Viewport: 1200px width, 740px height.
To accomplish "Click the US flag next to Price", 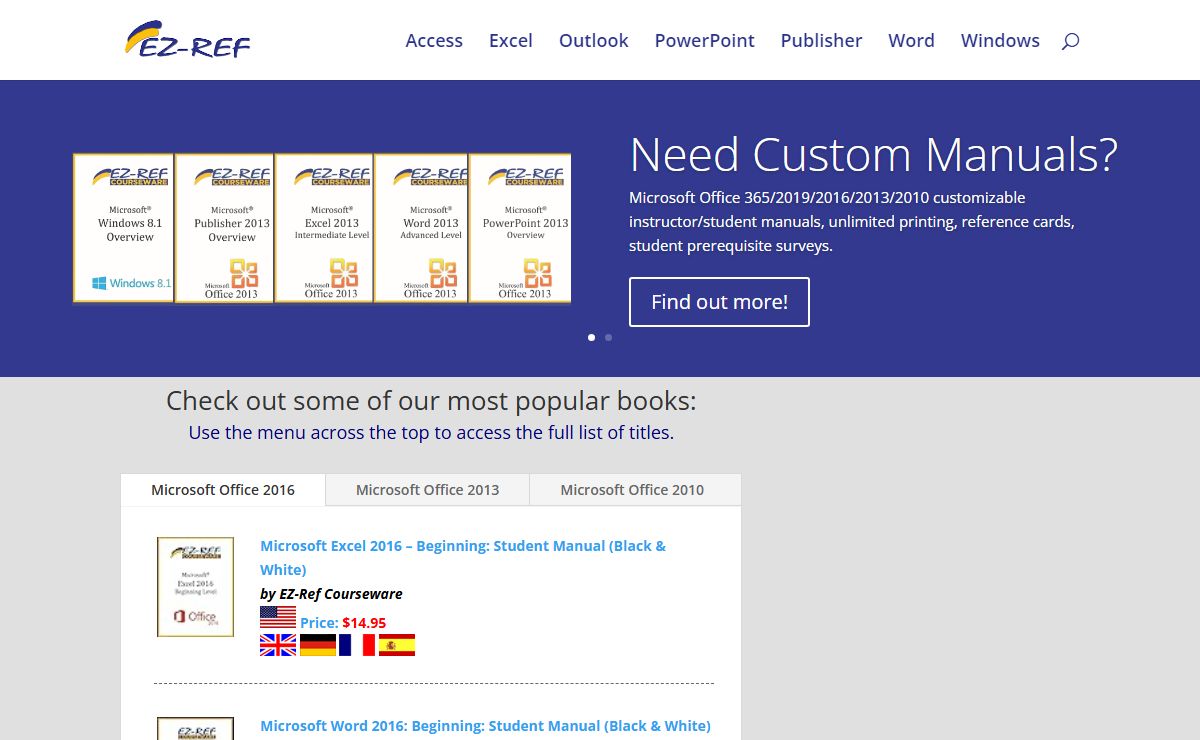I will [x=278, y=618].
